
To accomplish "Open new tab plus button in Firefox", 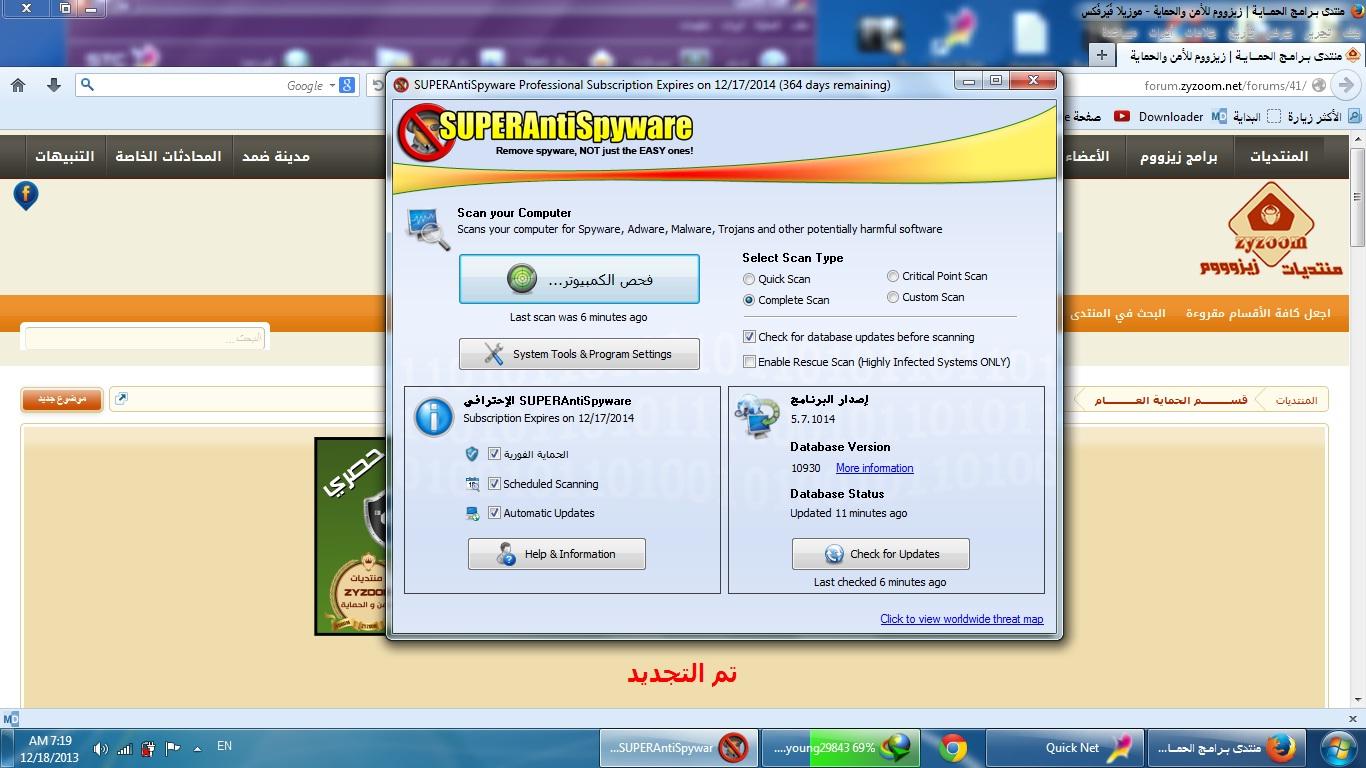I will 1101,55.
